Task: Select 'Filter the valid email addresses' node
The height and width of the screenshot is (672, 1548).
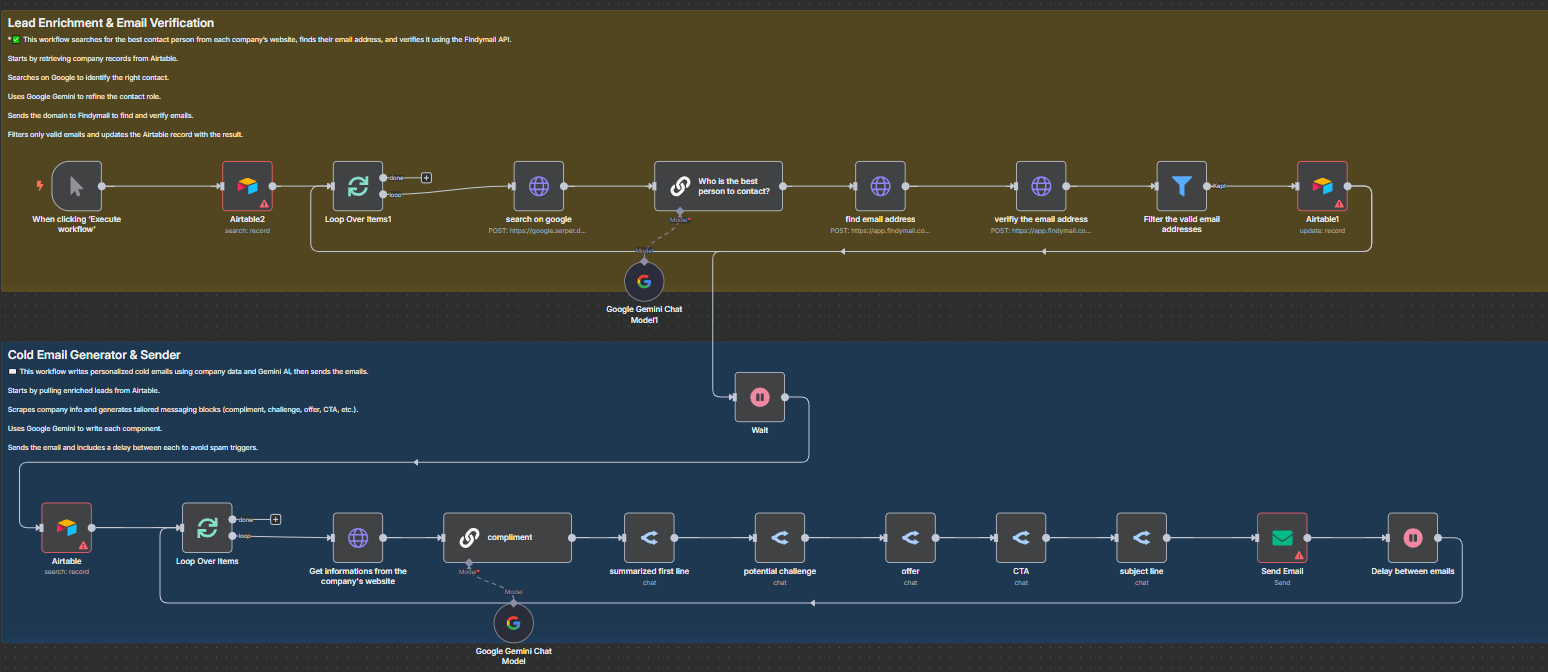Action: (x=1182, y=186)
